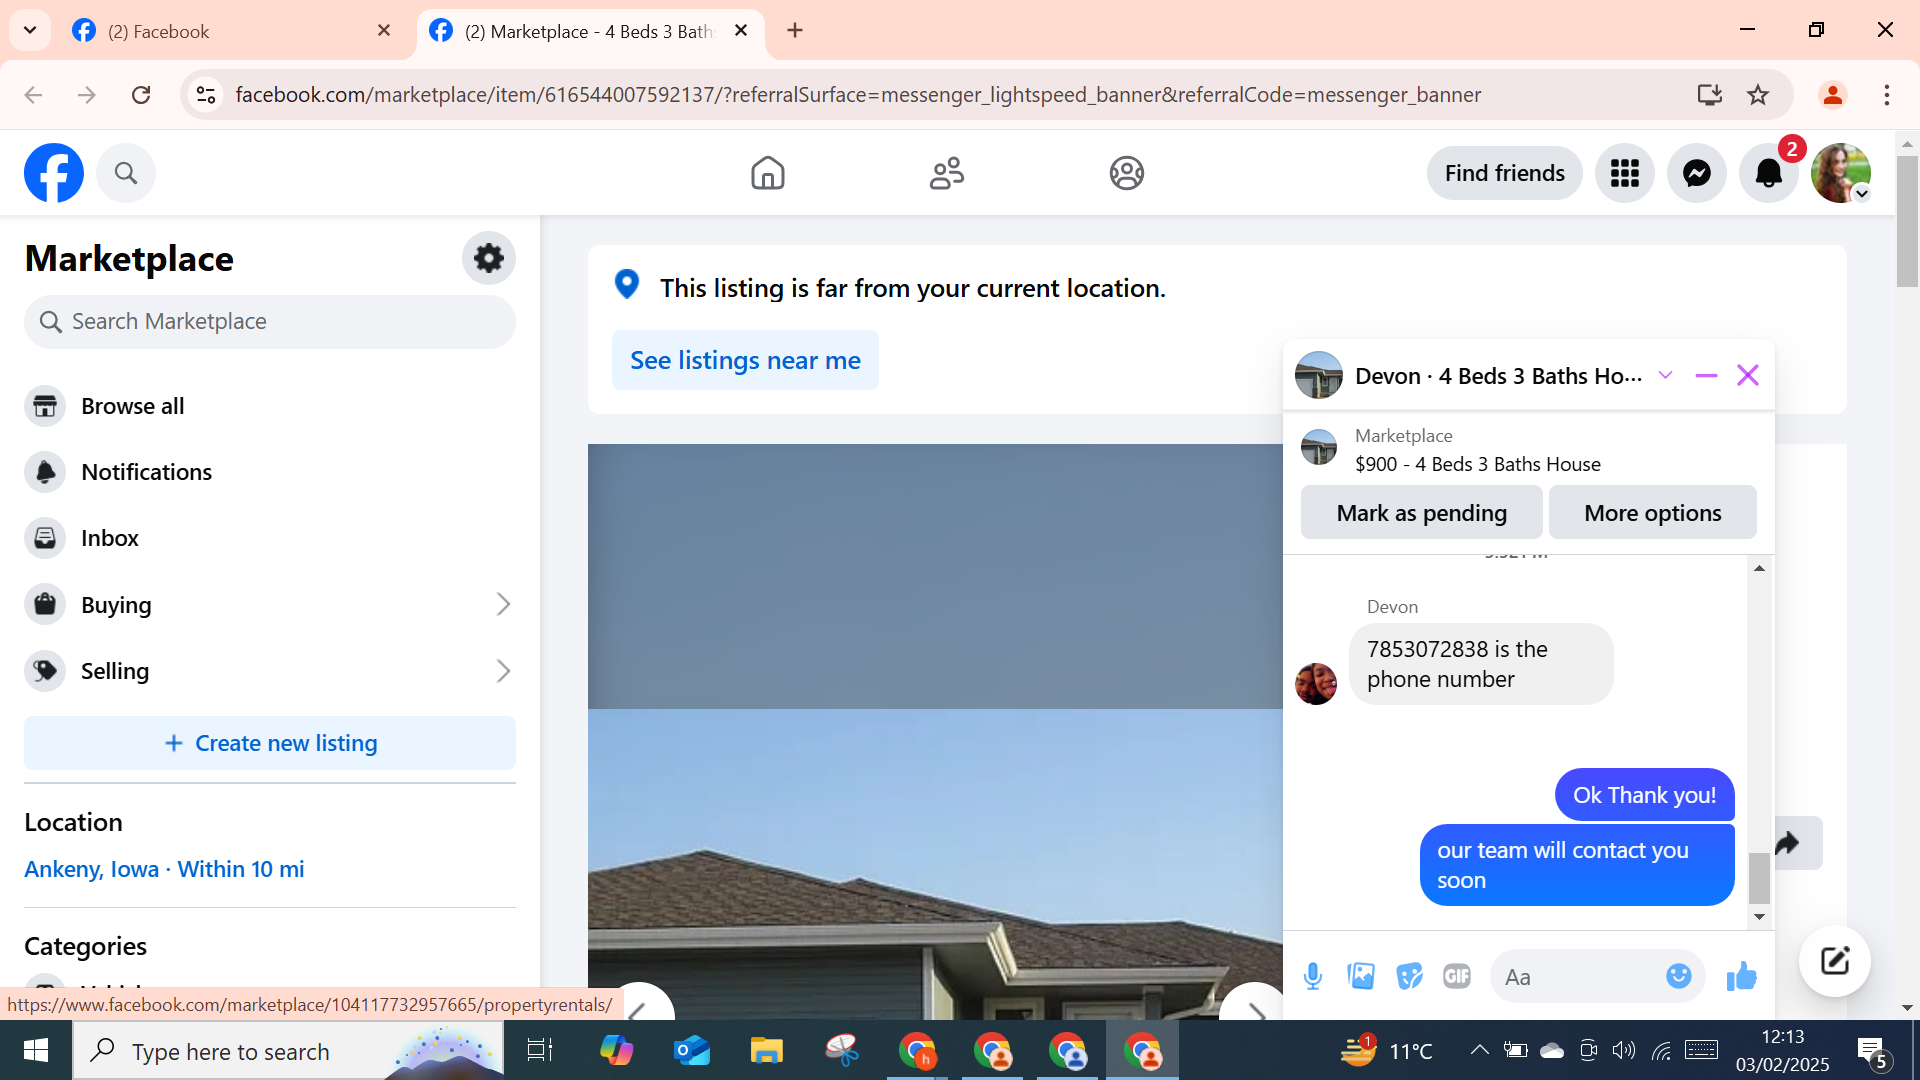This screenshot has height=1080, width=1920.
Task: Open Marketplace settings gear
Action: [x=489, y=258]
